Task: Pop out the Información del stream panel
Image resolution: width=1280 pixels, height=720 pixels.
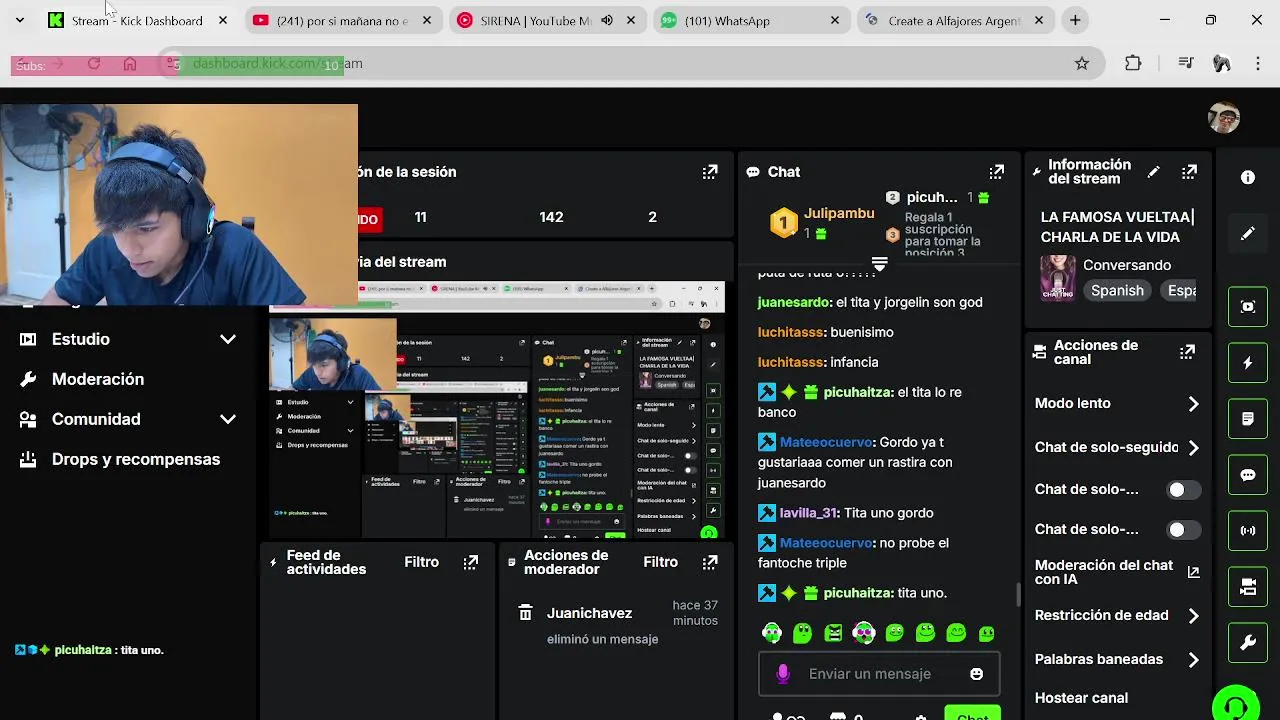Action: (x=1189, y=172)
